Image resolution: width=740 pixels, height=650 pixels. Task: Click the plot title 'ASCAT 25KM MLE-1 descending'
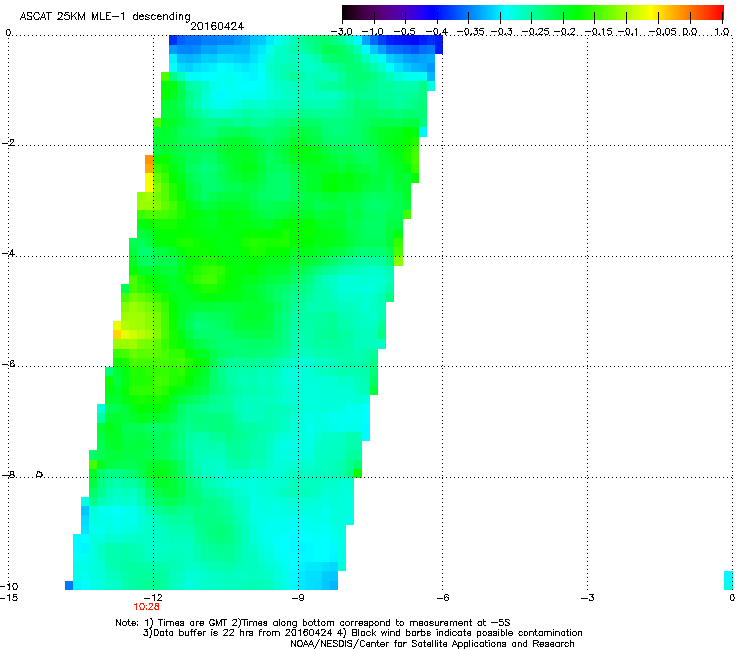coord(105,17)
